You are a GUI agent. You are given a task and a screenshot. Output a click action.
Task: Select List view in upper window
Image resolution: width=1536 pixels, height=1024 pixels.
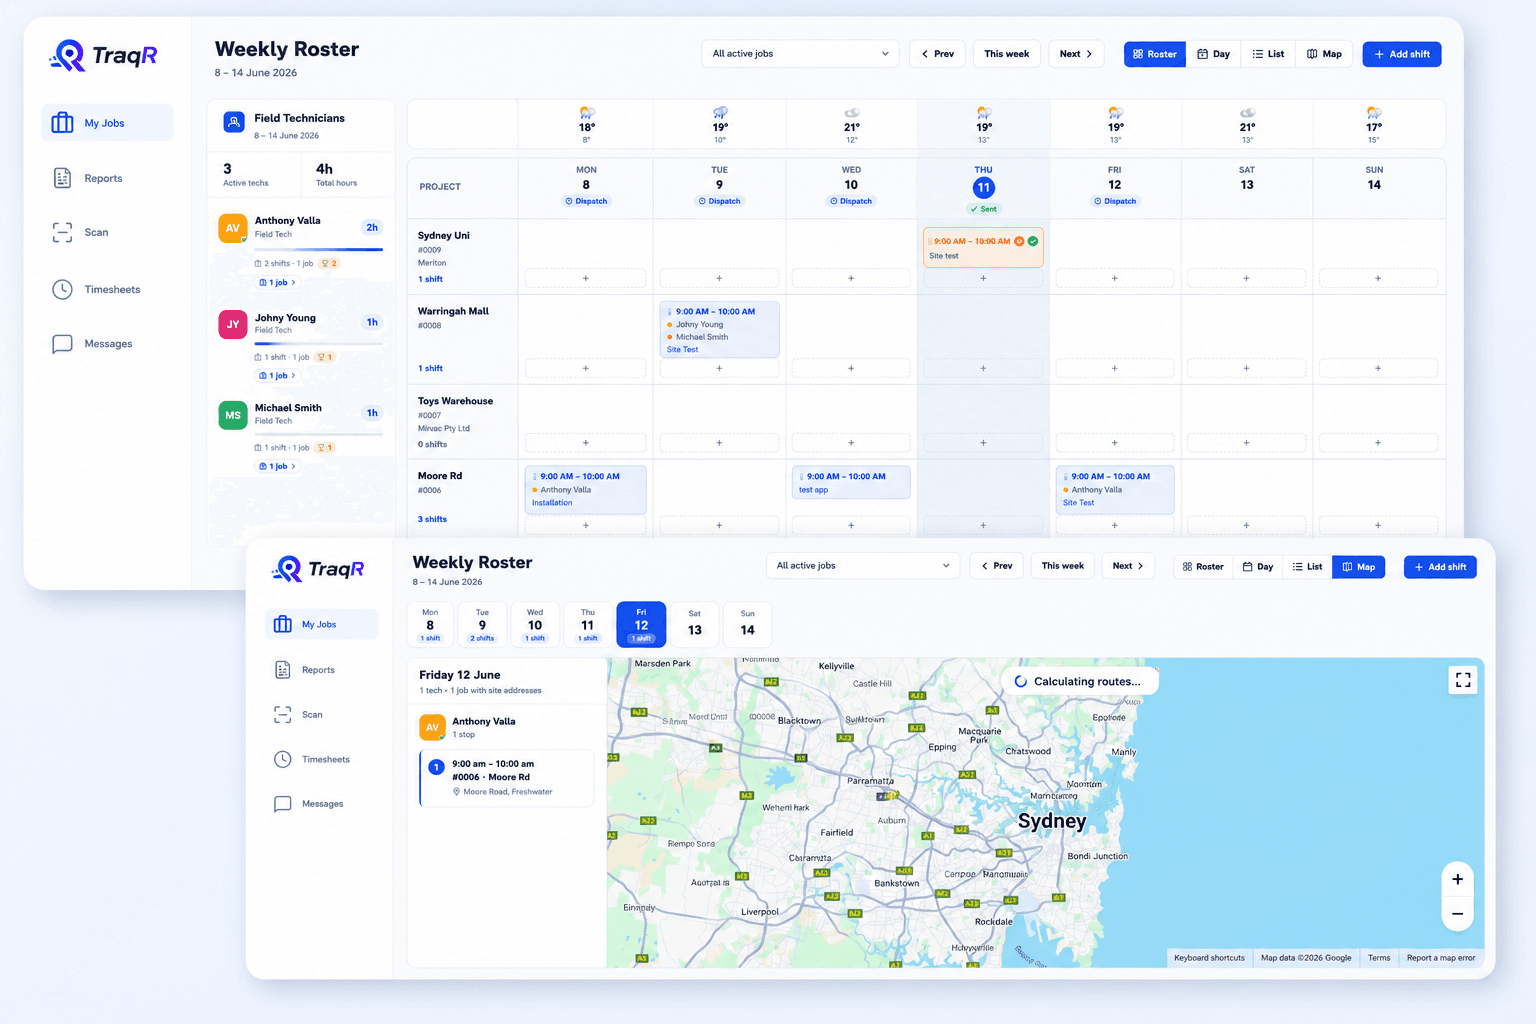pyautogui.click(x=1268, y=54)
